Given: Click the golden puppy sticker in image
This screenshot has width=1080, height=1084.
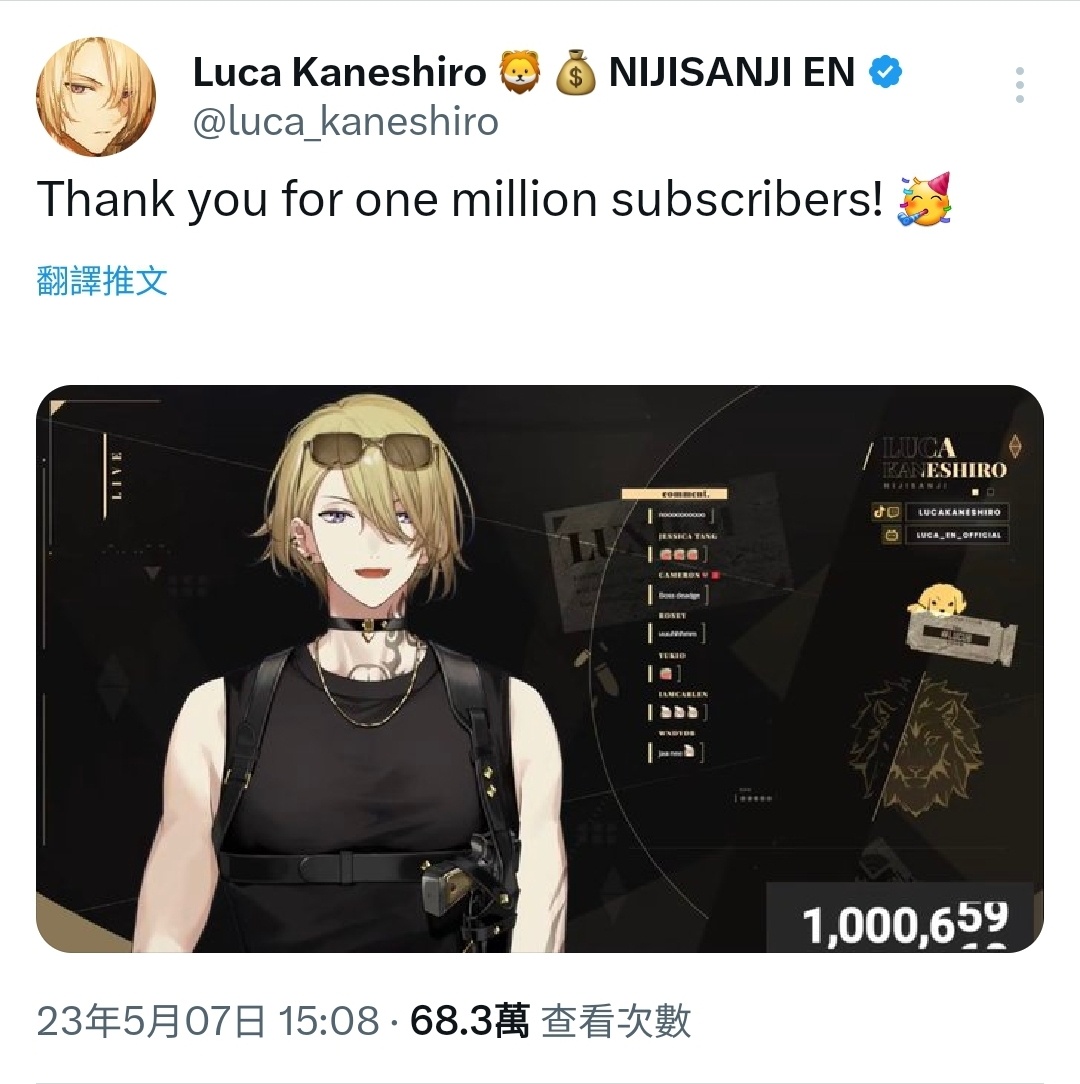Looking at the screenshot, I should [938, 599].
